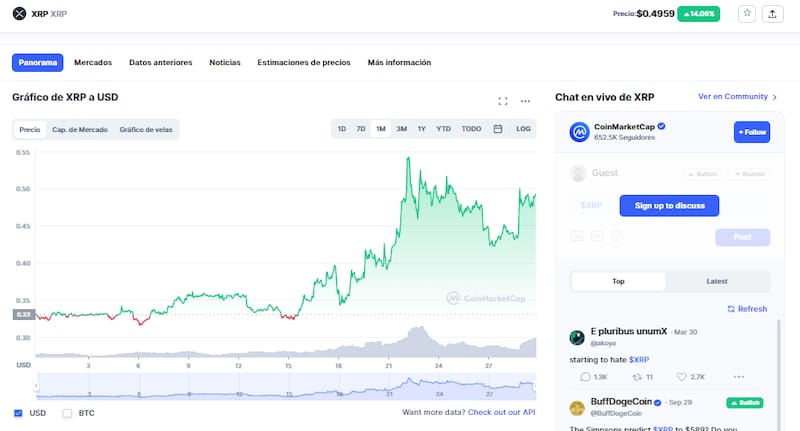Open the Check out our API link
The width and height of the screenshot is (800, 431).
(x=502, y=412)
